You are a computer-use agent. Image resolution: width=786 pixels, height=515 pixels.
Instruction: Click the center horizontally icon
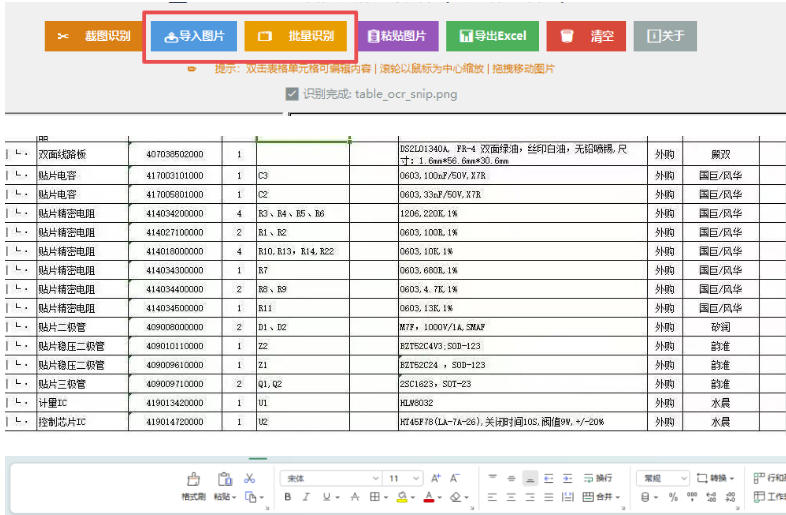click(x=511, y=497)
